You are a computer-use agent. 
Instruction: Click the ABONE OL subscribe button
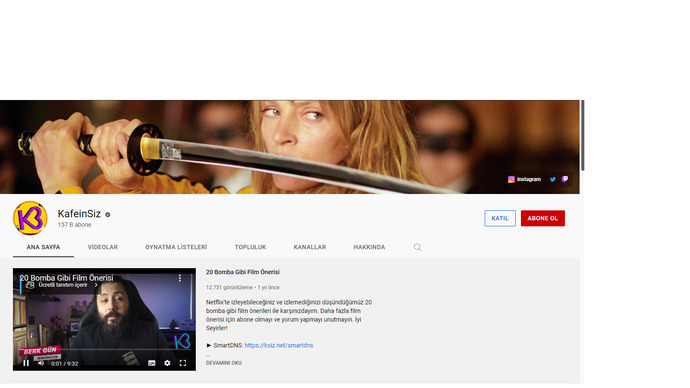tap(543, 218)
